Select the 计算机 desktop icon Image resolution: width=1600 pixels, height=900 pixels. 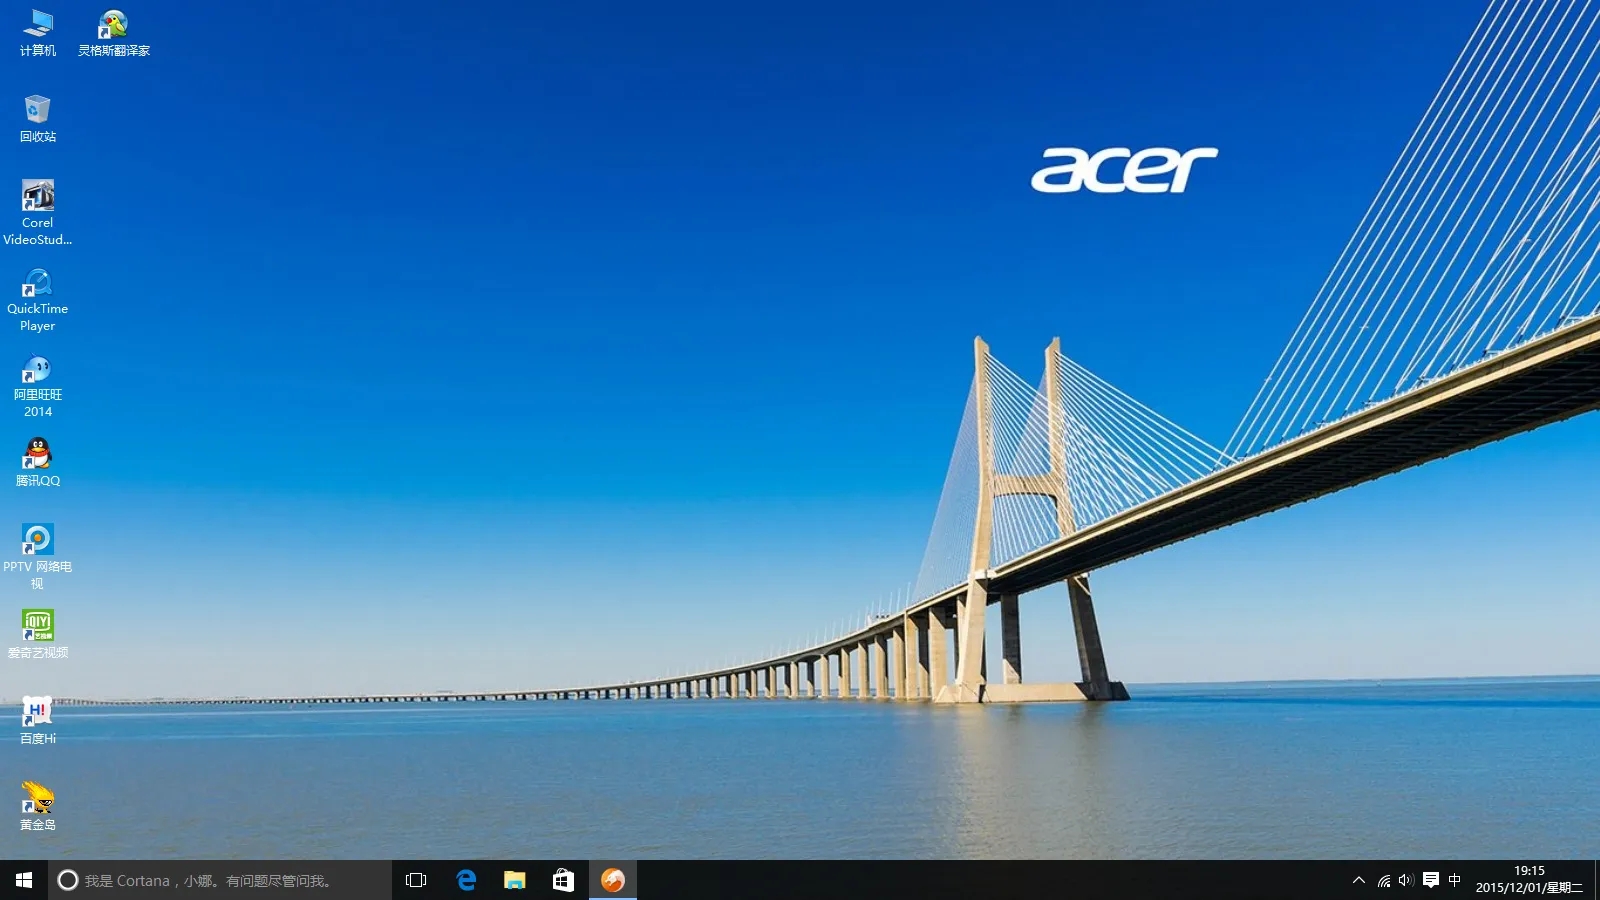(38, 32)
